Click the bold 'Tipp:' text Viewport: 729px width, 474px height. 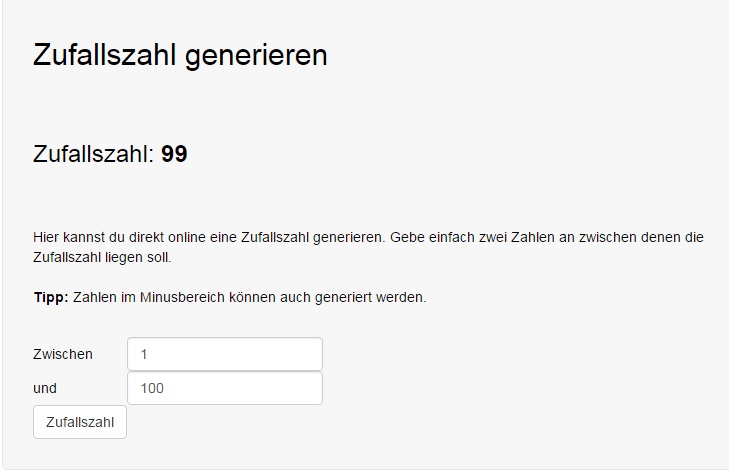(51, 297)
